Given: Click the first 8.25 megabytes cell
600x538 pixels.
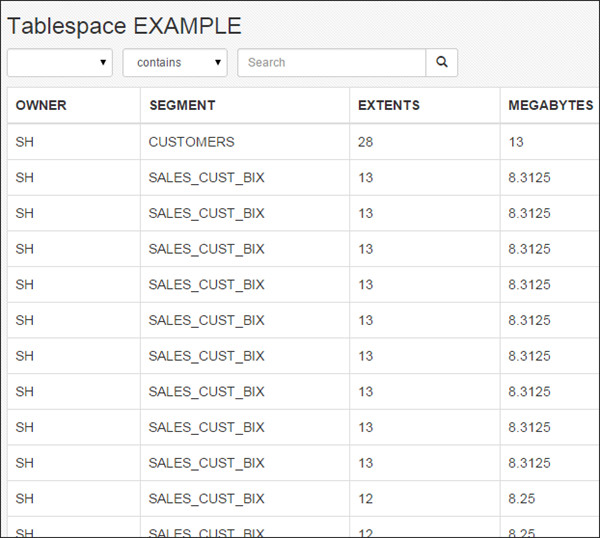Looking at the screenshot, I should point(524,499).
